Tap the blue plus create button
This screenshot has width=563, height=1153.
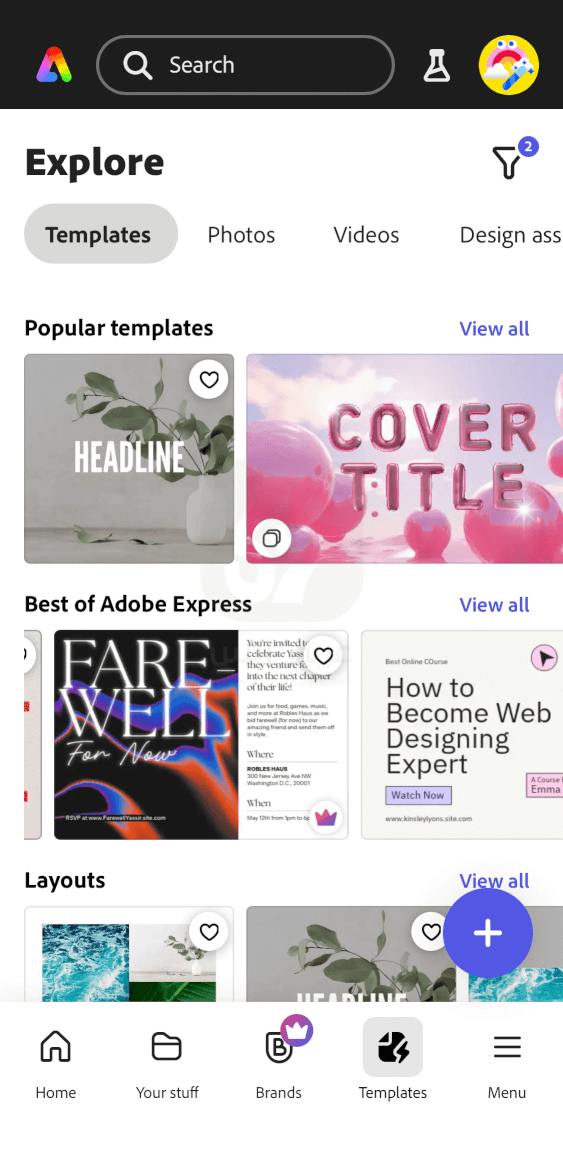[x=488, y=932]
